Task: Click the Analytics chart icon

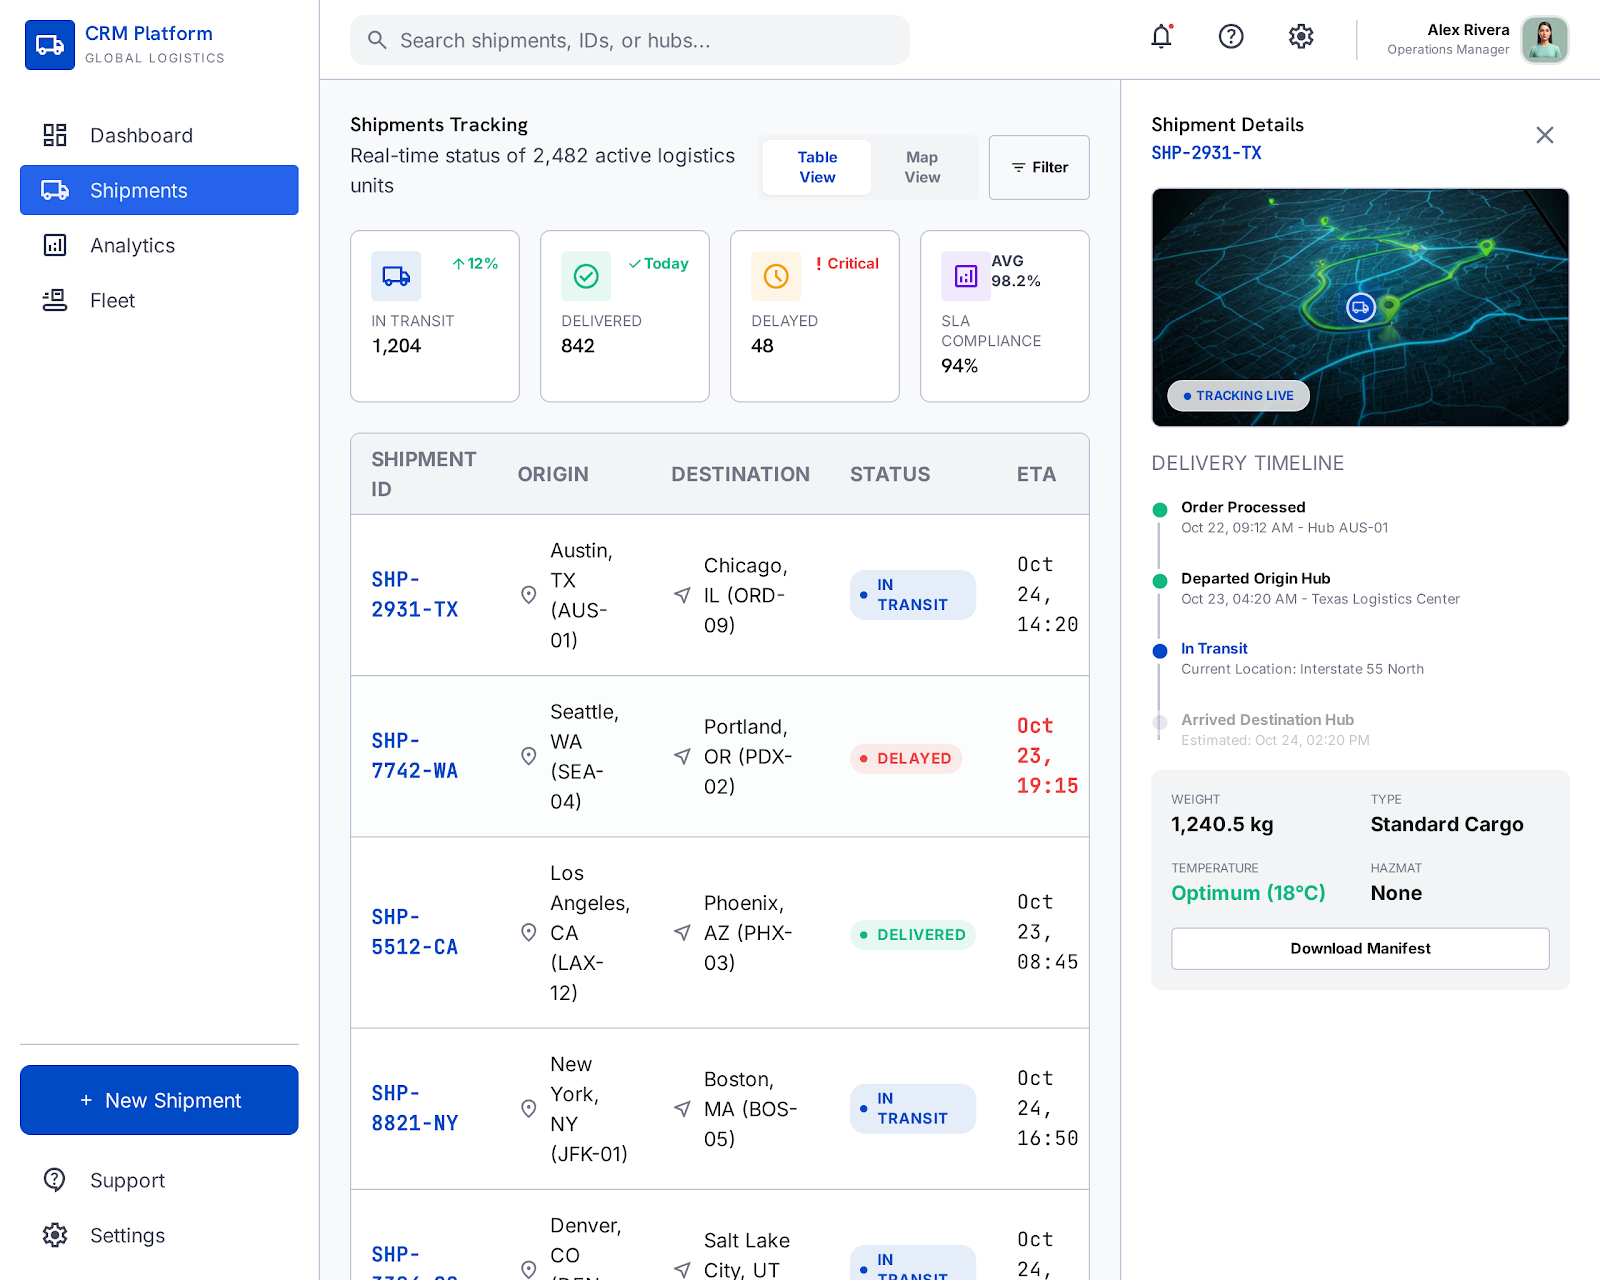Action: [x=55, y=245]
